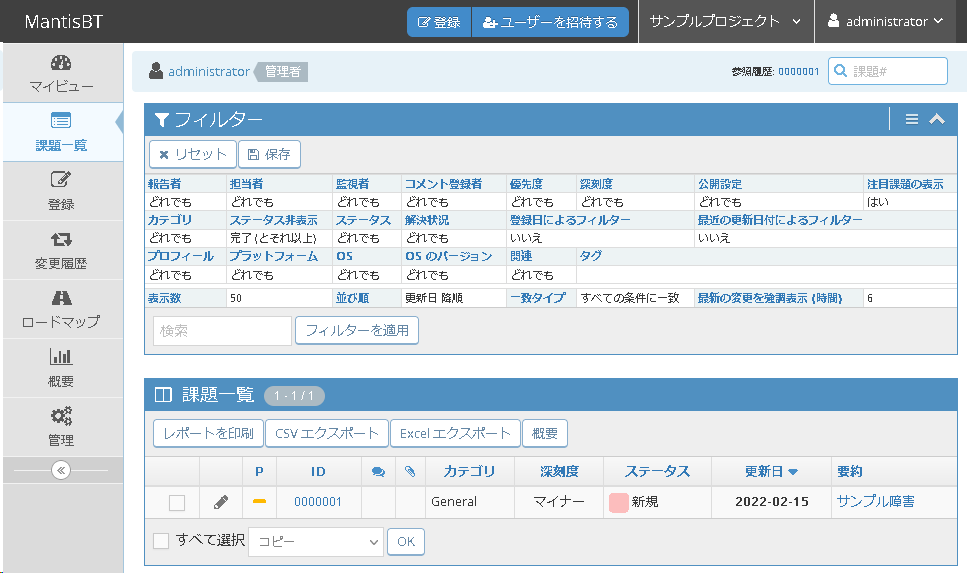The image size is (967, 573).
Task: Tick the すべて選択 checkbox
Action: (x=161, y=541)
